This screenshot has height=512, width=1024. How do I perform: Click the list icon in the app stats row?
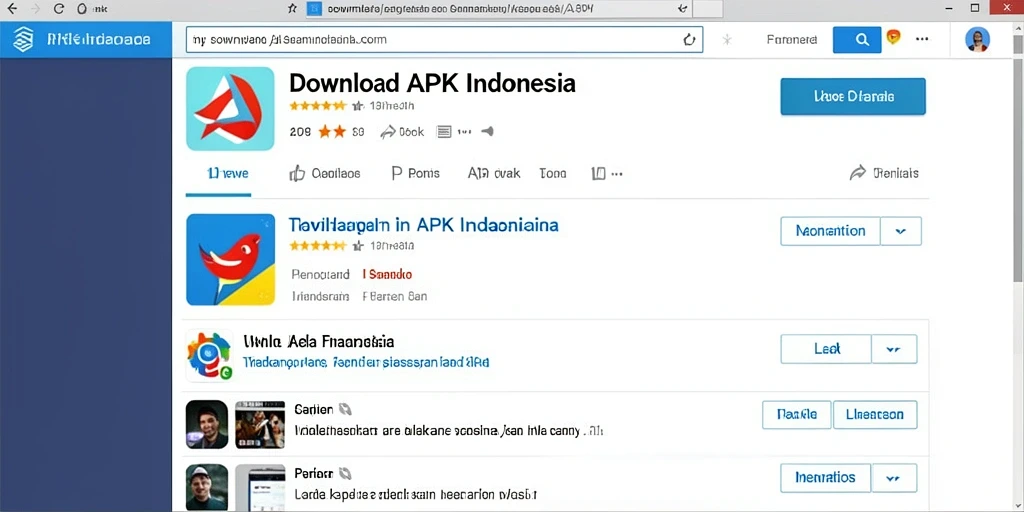[443, 132]
